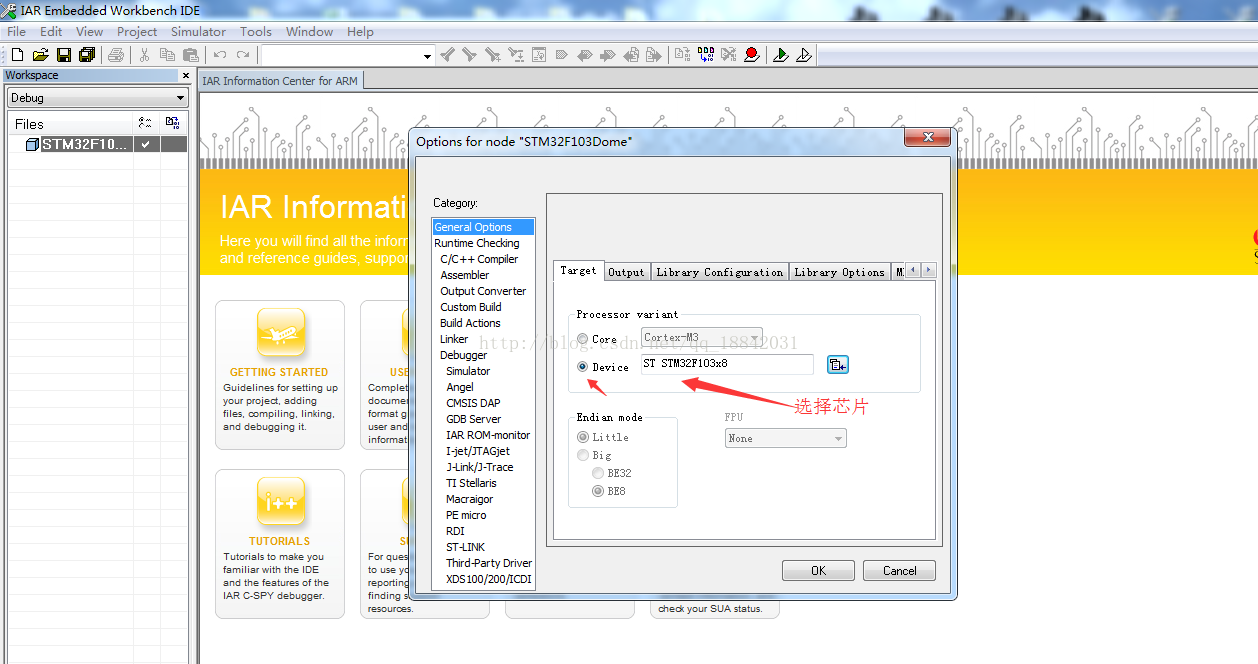Click the Cut scissors icon

(144, 55)
